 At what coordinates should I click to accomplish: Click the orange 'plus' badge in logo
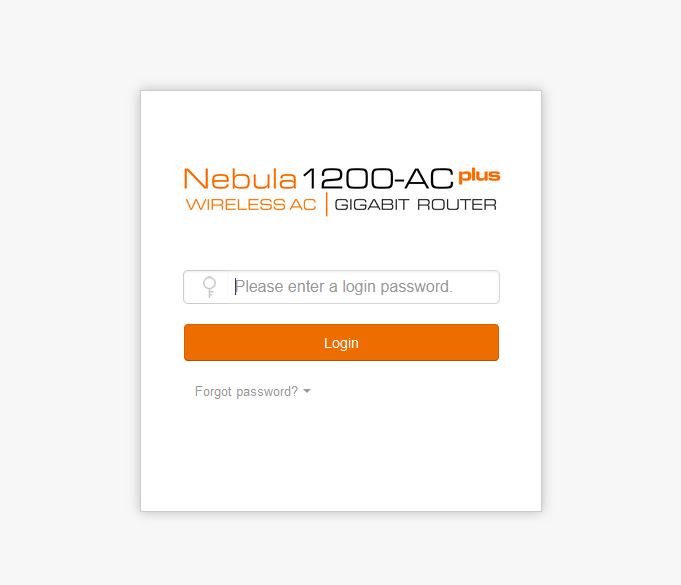(479, 176)
